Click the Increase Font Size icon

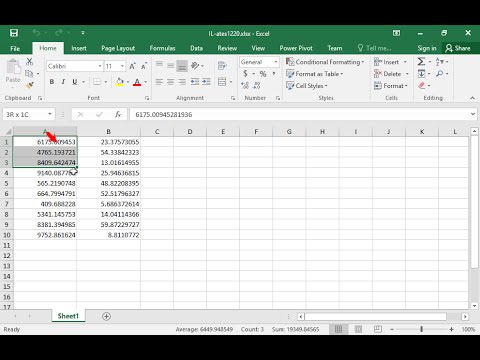pyautogui.click(x=132, y=66)
